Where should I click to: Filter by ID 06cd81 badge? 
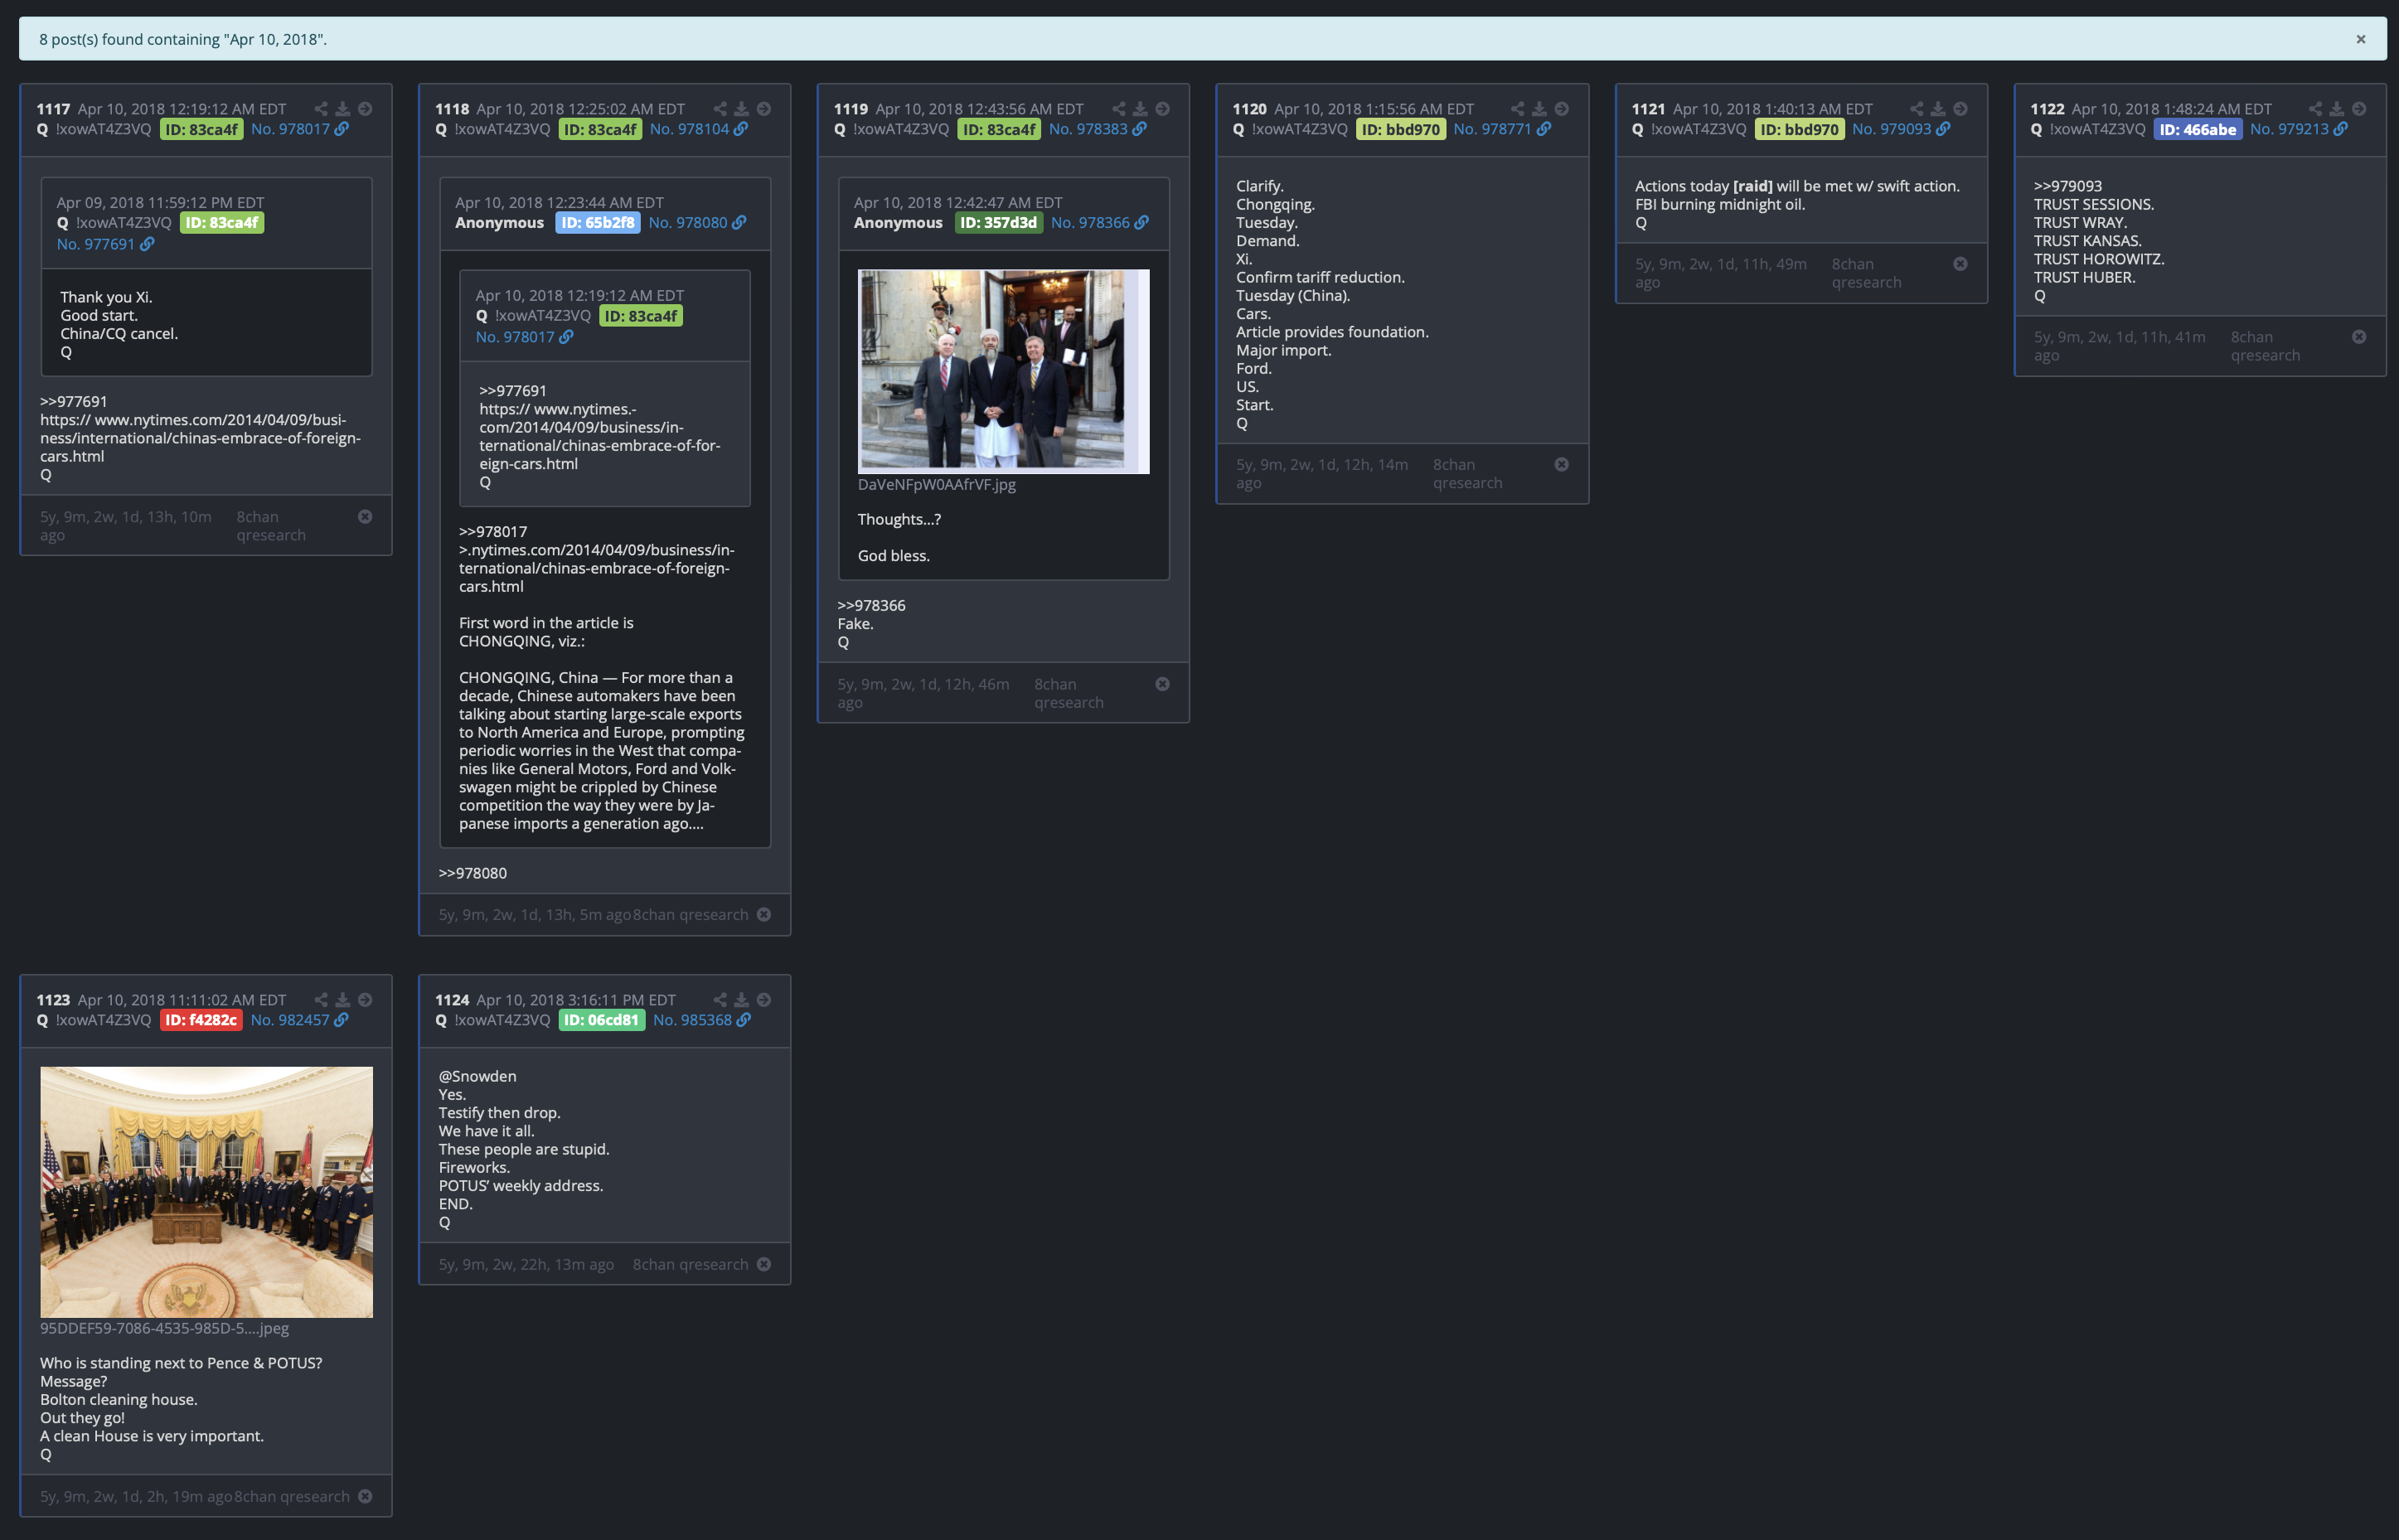coord(601,1020)
